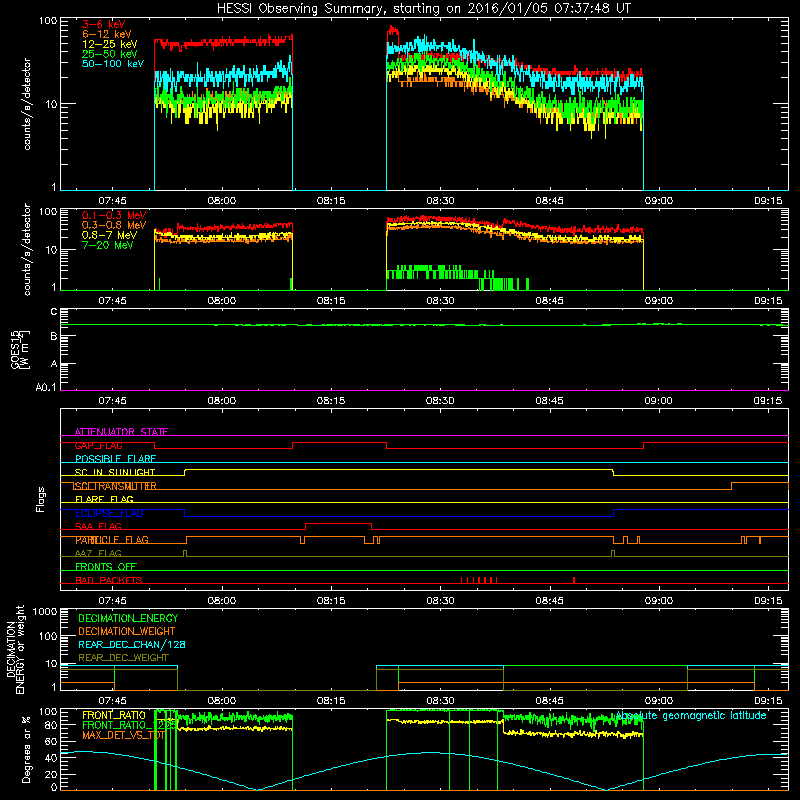
Task: Select the DECIMATION_ENERGY legend label
Action: (x=128, y=618)
